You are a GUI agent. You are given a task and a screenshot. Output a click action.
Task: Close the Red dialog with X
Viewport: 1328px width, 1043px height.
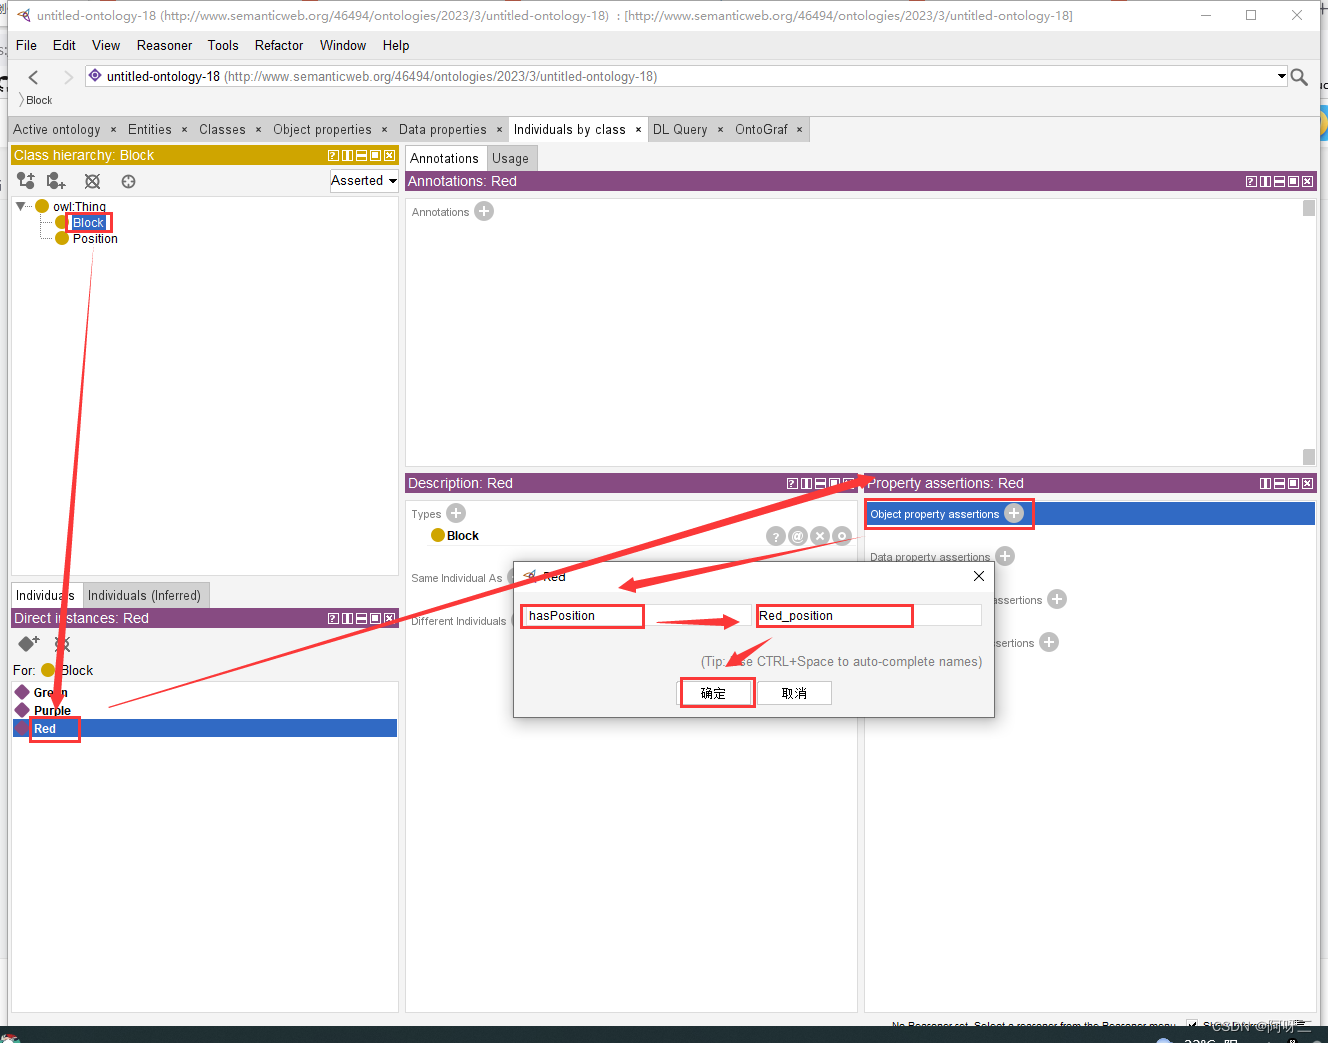click(x=979, y=576)
